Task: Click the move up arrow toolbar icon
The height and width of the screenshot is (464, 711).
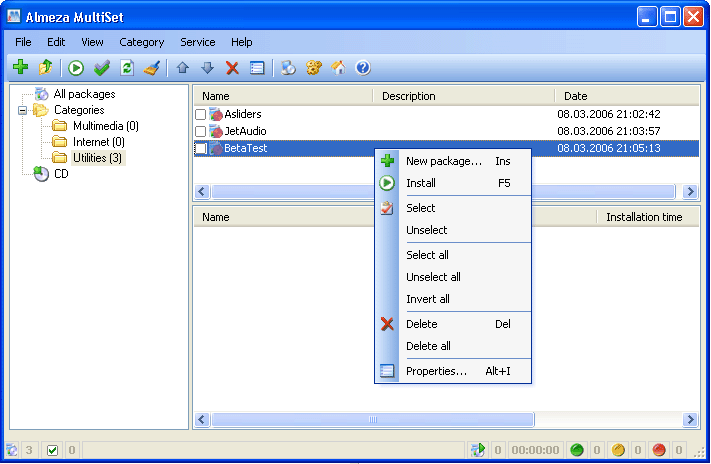Action: (x=182, y=68)
